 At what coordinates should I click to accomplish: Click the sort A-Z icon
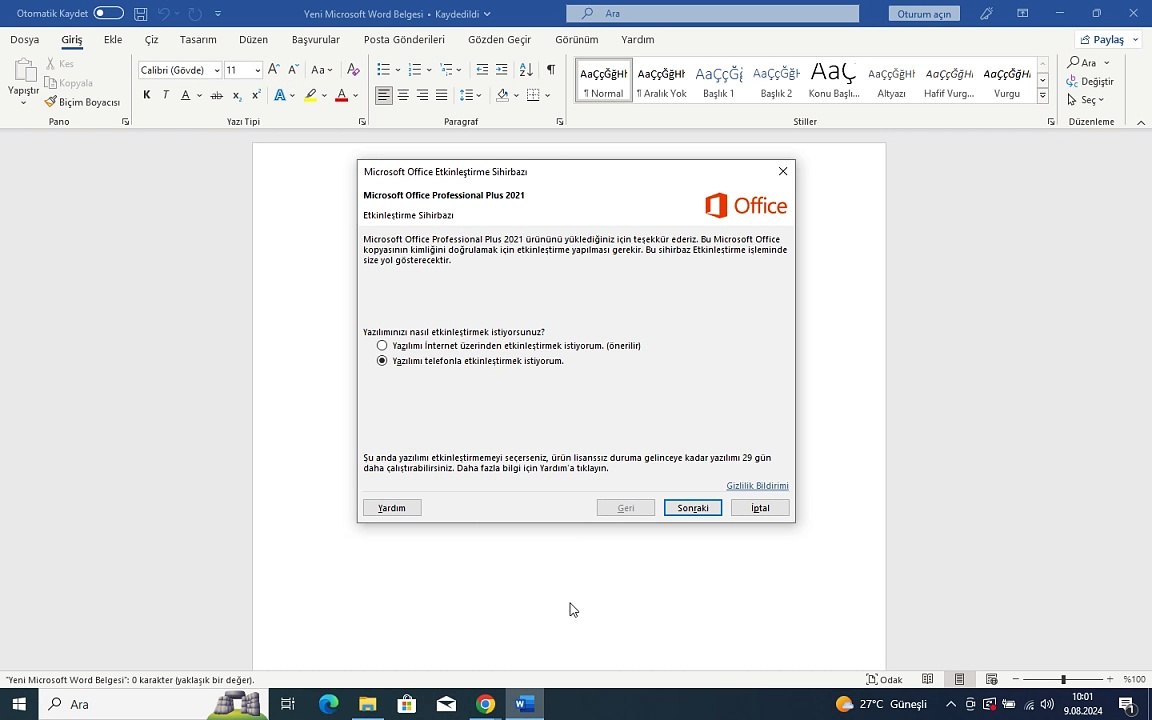point(526,70)
